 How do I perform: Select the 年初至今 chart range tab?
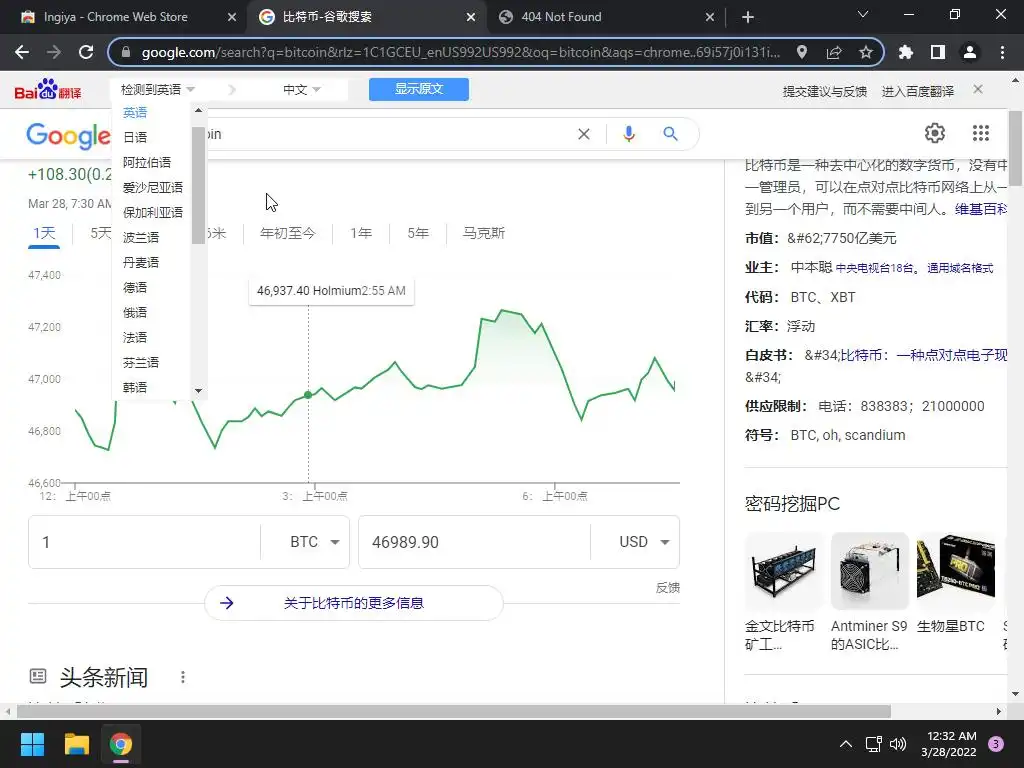[287, 233]
